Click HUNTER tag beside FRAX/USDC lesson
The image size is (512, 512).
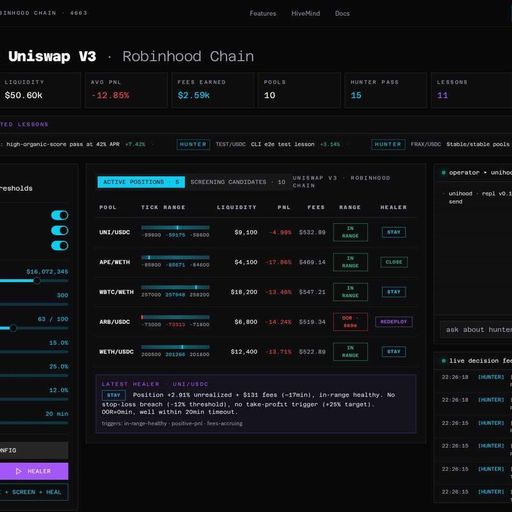[x=388, y=144]
